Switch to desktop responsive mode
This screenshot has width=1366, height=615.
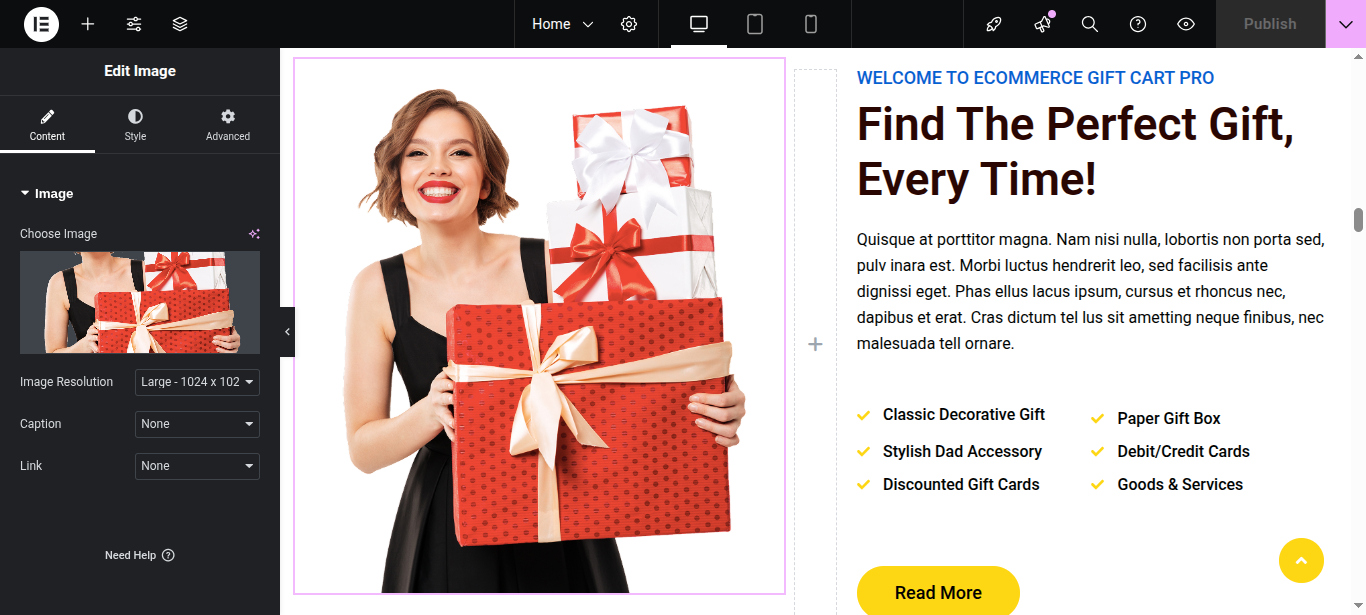click(699, 24)
